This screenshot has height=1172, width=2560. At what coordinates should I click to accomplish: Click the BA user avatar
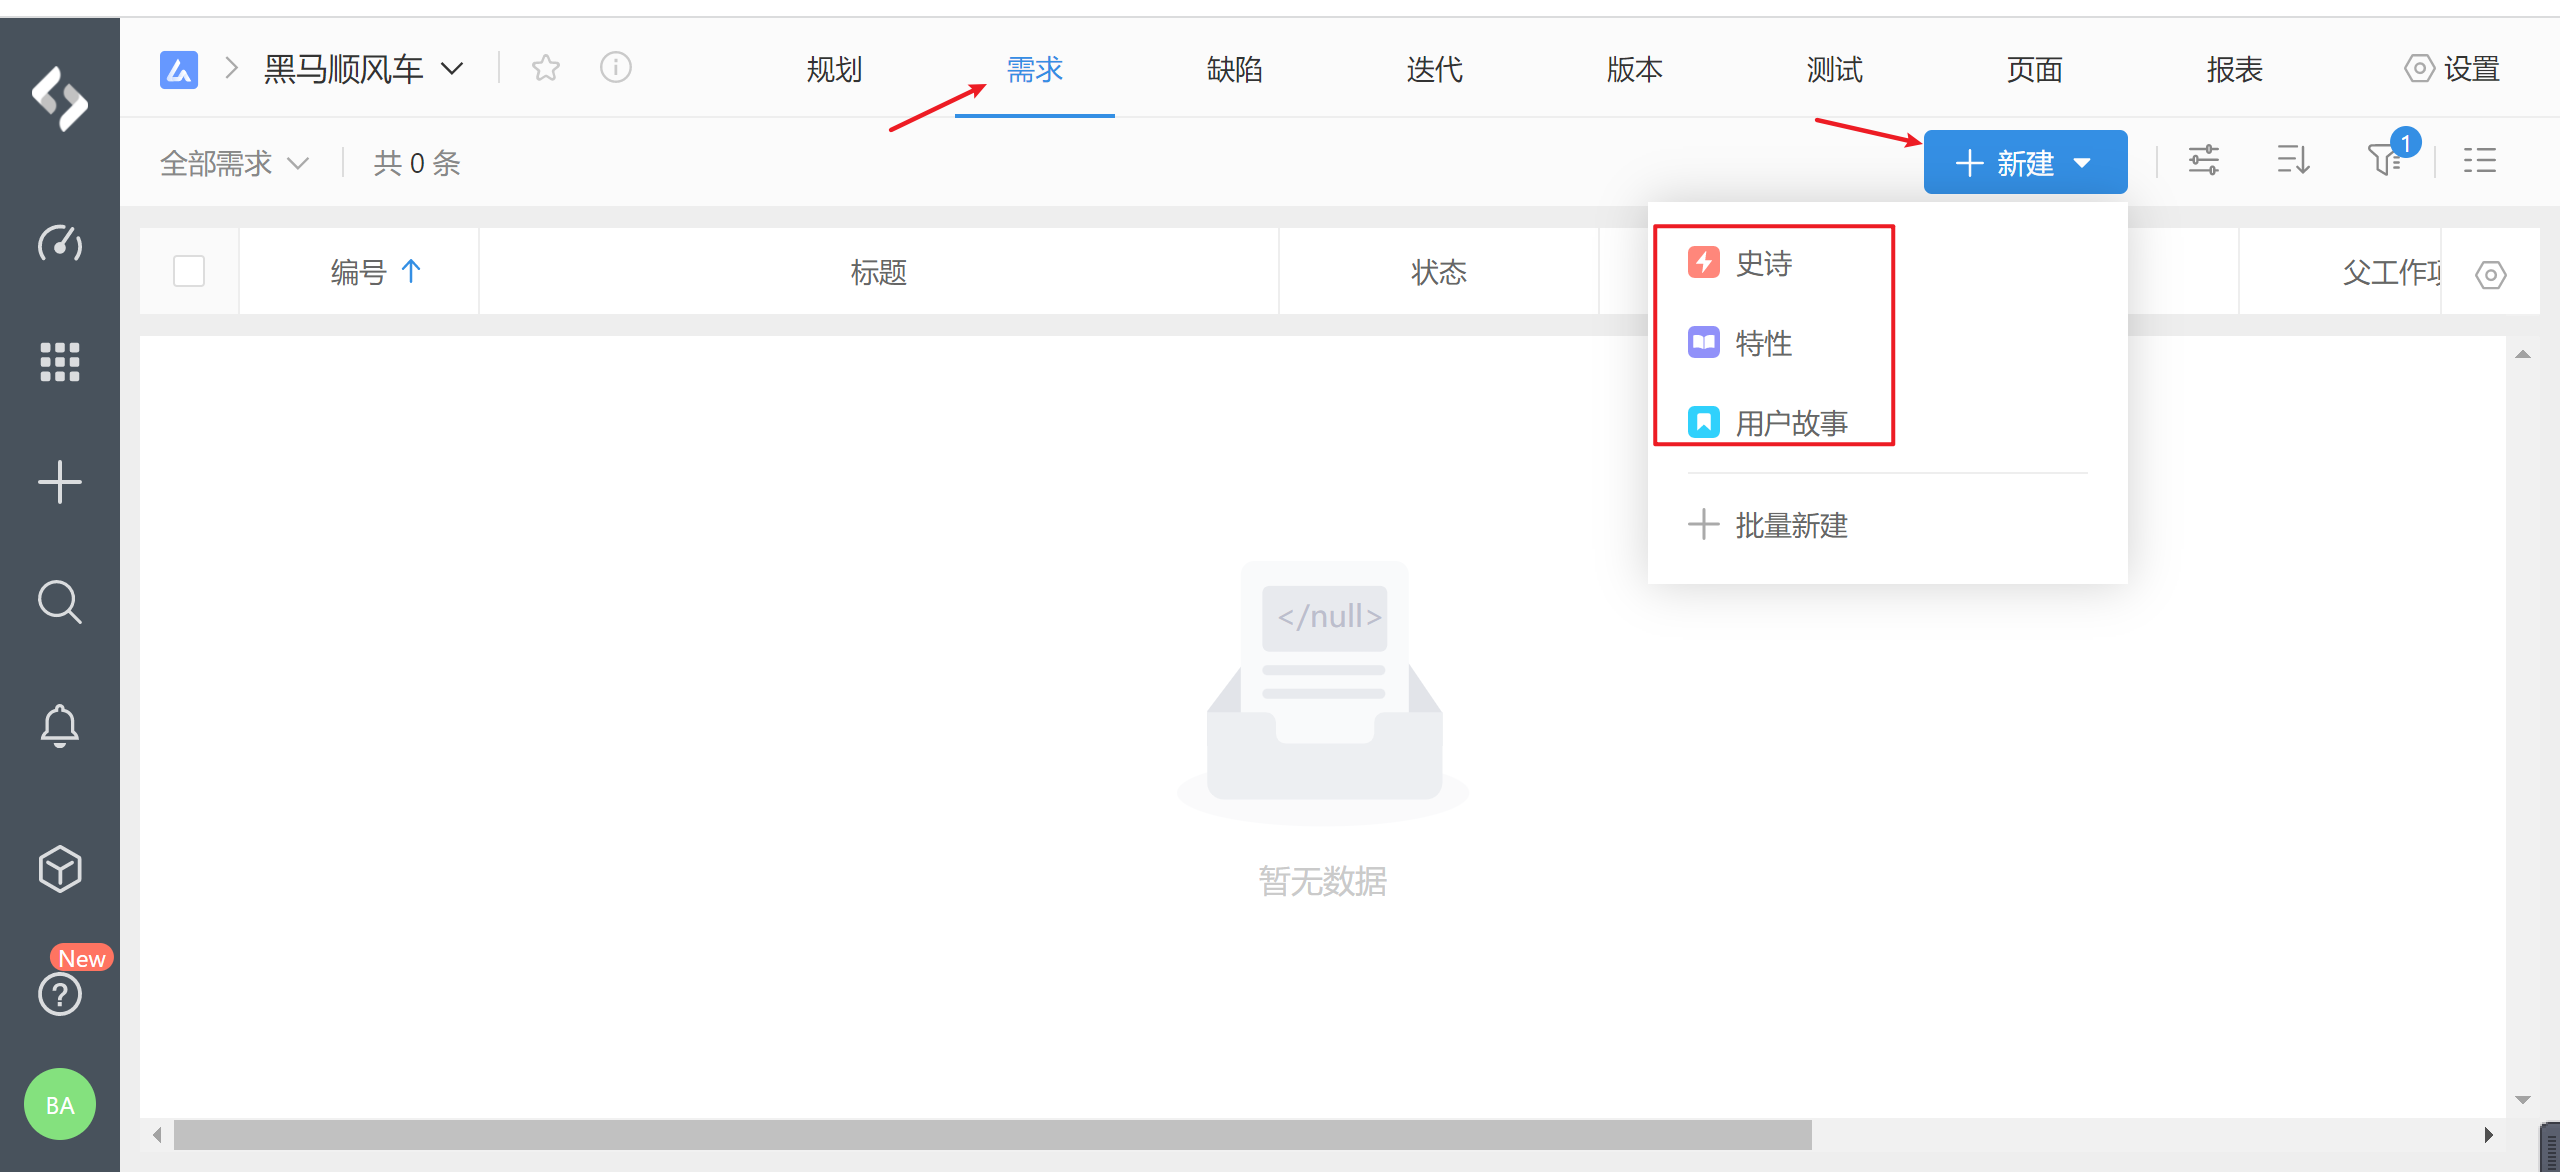pyautogui.click(x=60, y=1104)
